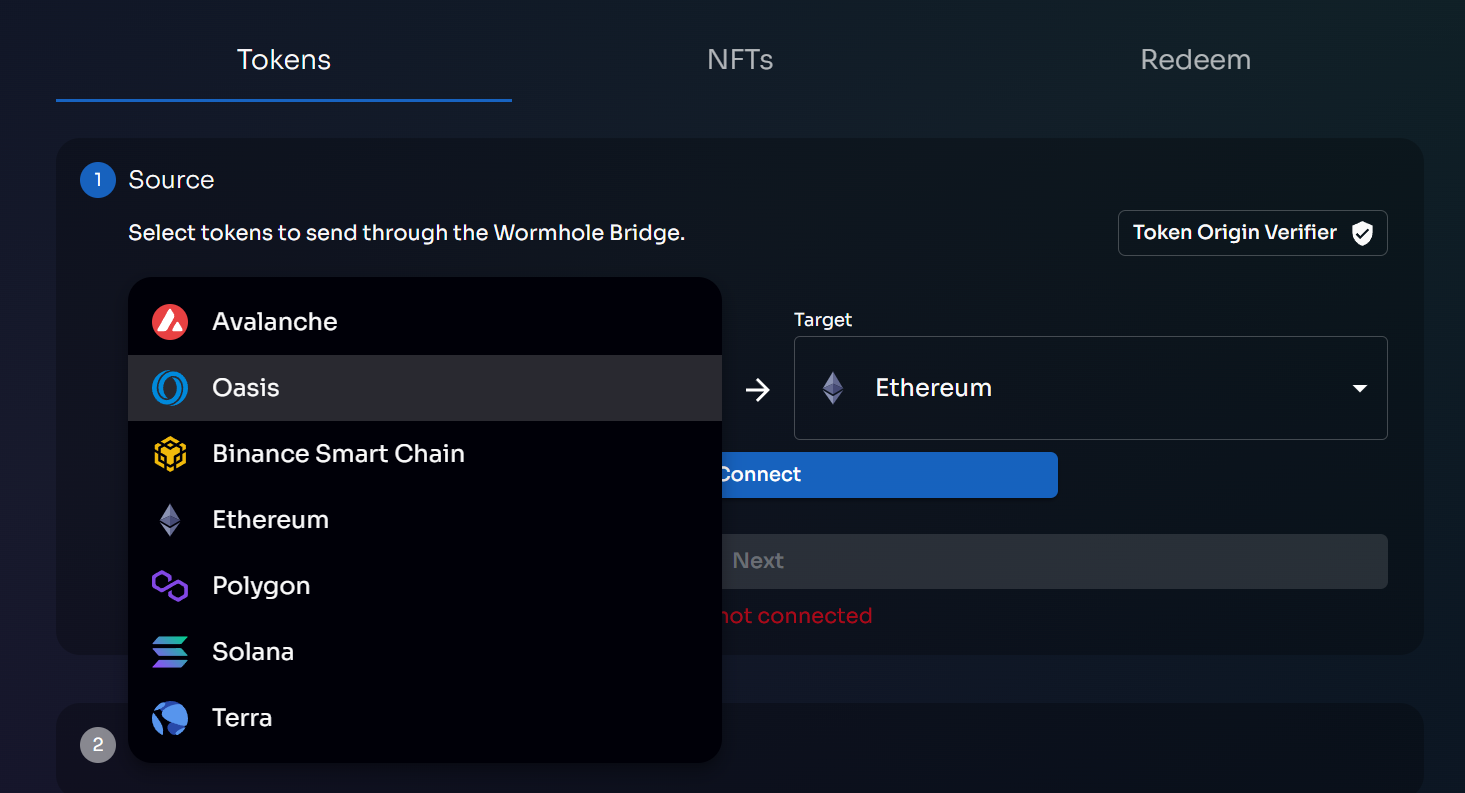The width and height of the screenshot is (1465, 793).
Task: Click step 1 Source badge
Action: click(x=98, y=180)
